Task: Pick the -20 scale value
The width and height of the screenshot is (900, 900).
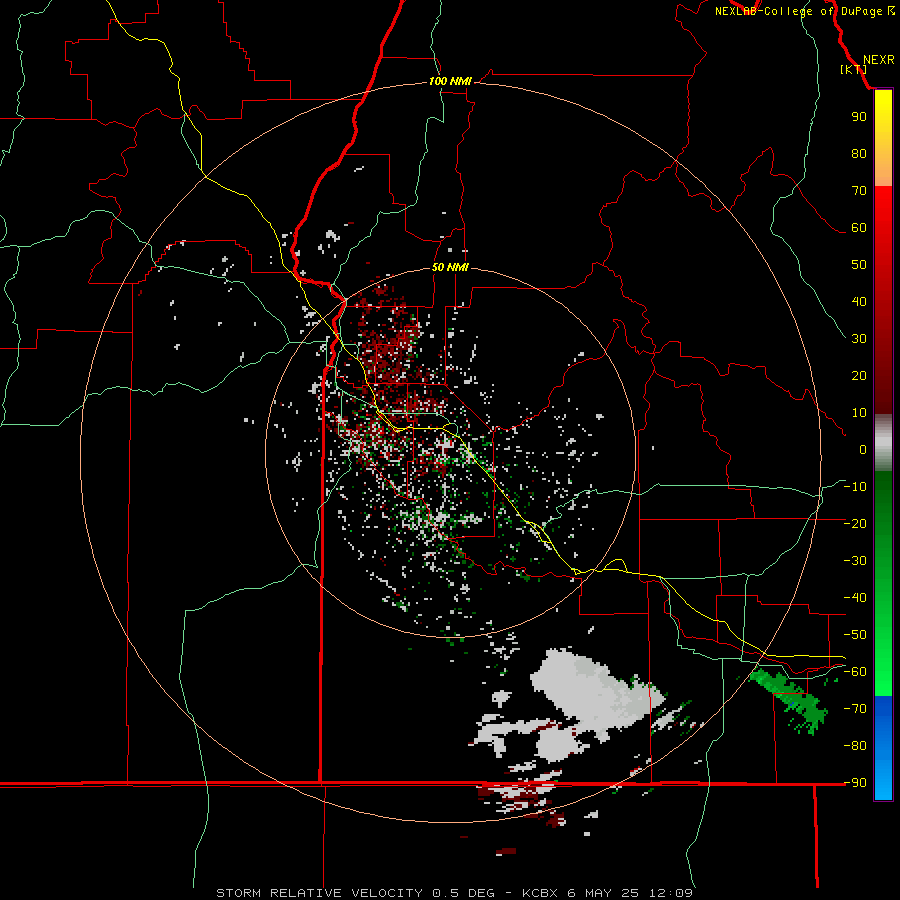Action: tap(855, 523)
